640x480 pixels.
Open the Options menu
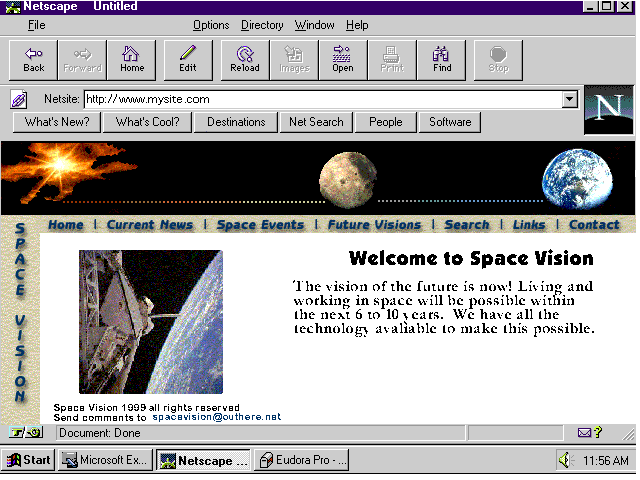click(x=211, y=25)
